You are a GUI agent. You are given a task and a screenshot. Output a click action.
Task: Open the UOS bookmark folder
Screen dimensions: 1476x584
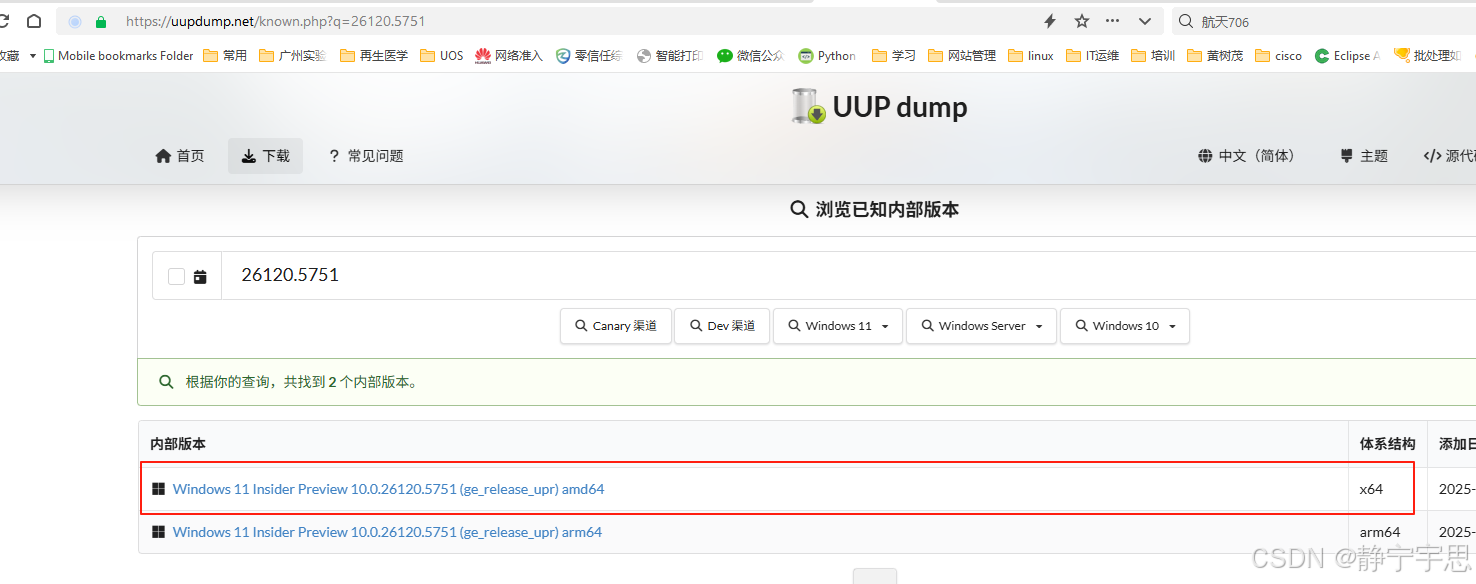pyautogui.click(x=441, y=56)
